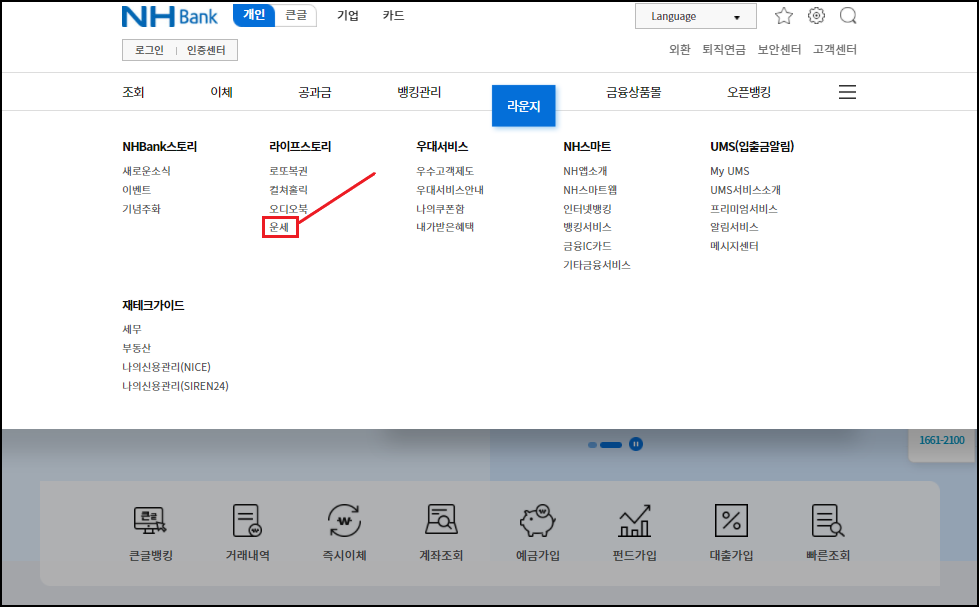Click the 프리미엄서비스 link
Image resolution: width=979 pixels, height=607 pixels.
coord(744,209)
